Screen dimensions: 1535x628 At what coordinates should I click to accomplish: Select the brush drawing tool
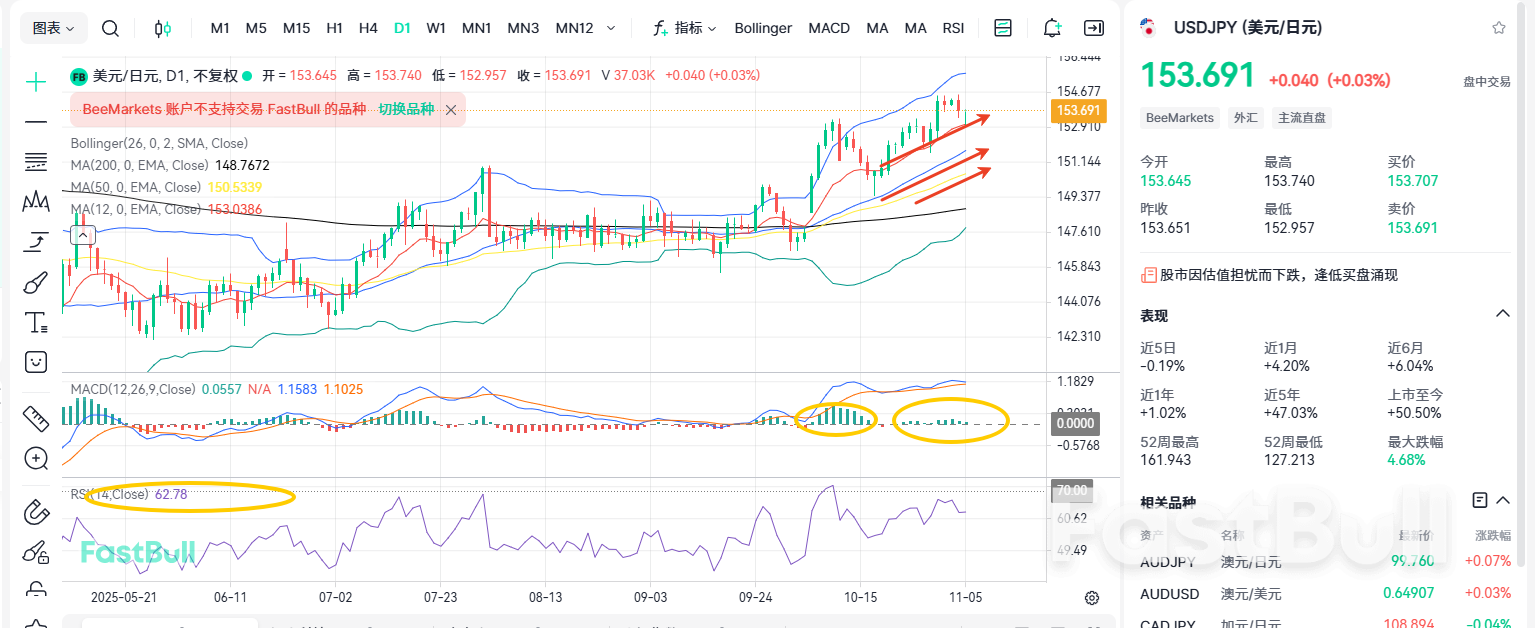click(35, 281)
